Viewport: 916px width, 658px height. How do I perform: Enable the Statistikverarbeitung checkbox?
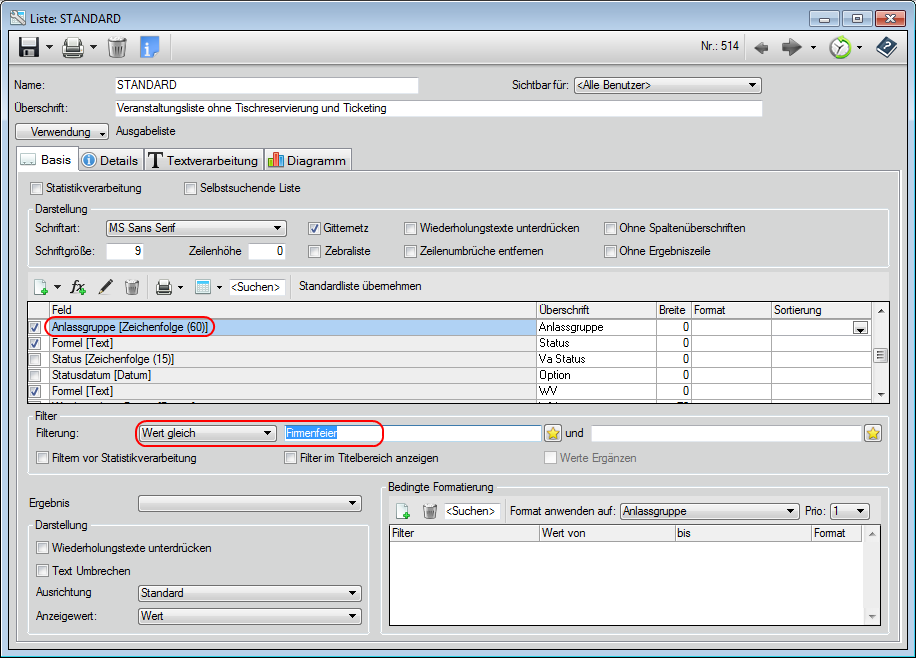[x=37, y=188]
